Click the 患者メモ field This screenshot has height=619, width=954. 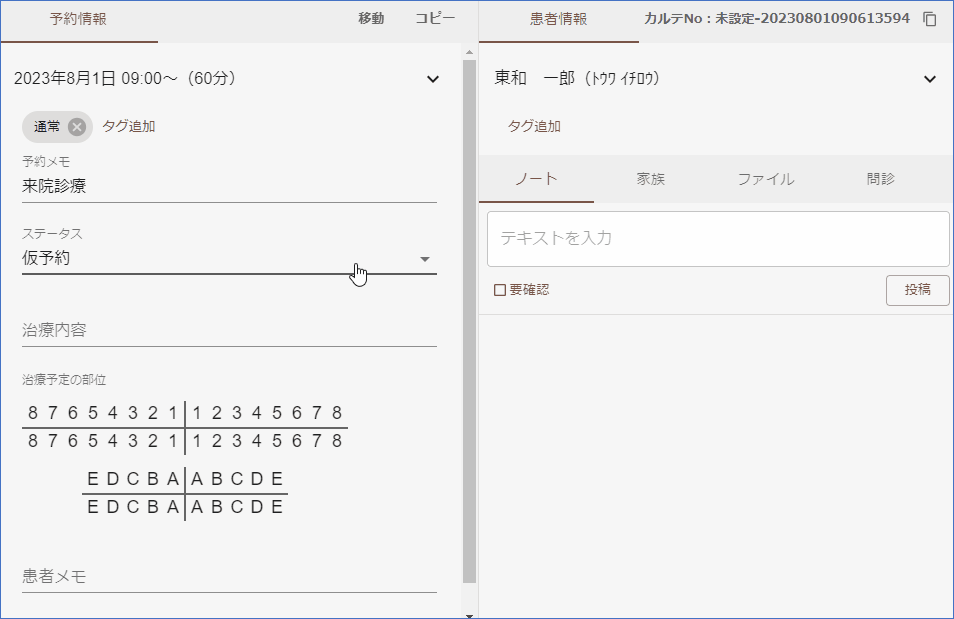coord(229,577)
